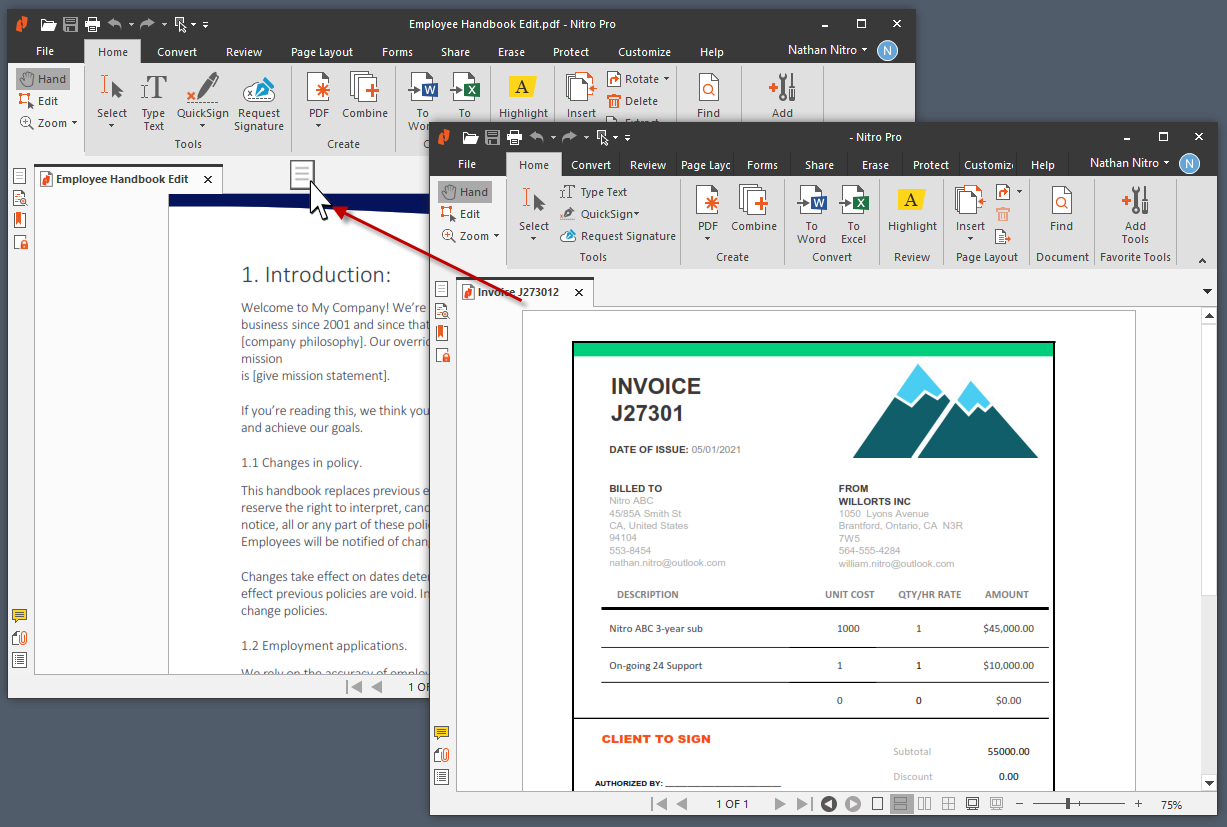The width and height of the screenshot is (1227, 827).
Task: Enable continuous page view in status bar
Action: click(900, 804)
